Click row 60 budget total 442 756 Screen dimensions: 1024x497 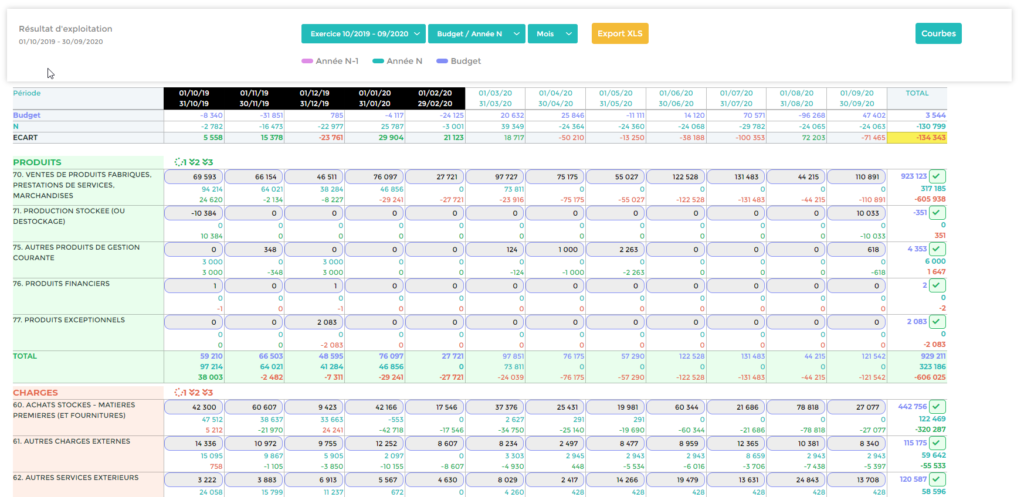[913, 407]
